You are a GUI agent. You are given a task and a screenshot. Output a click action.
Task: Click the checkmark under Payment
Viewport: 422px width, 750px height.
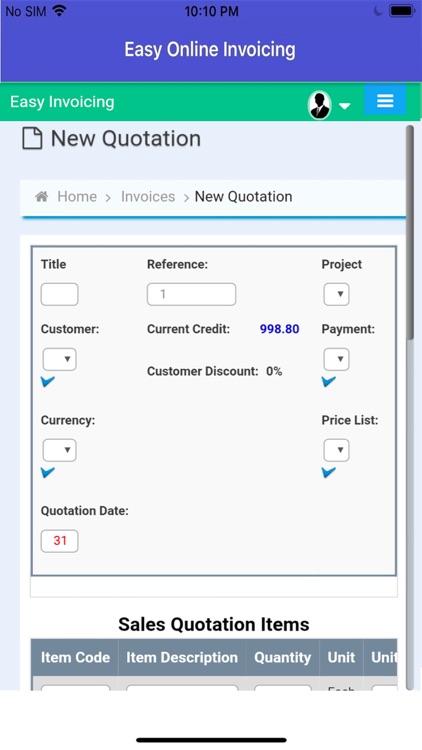coord(329,382)
